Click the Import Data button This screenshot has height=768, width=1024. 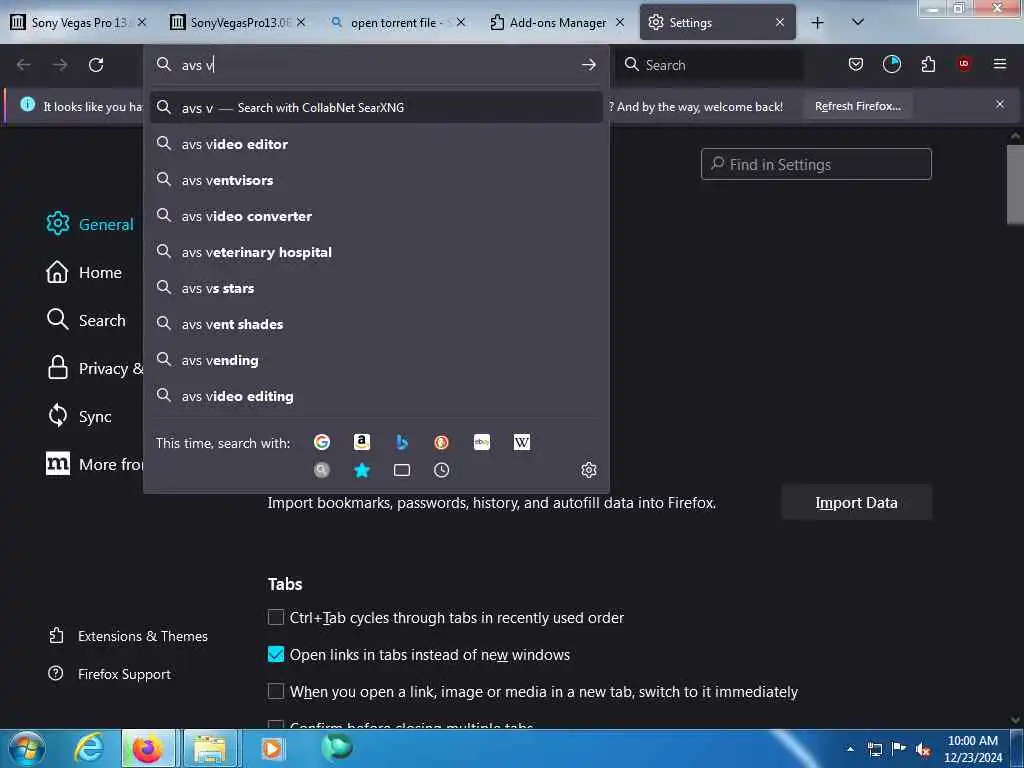click(856, 502)
